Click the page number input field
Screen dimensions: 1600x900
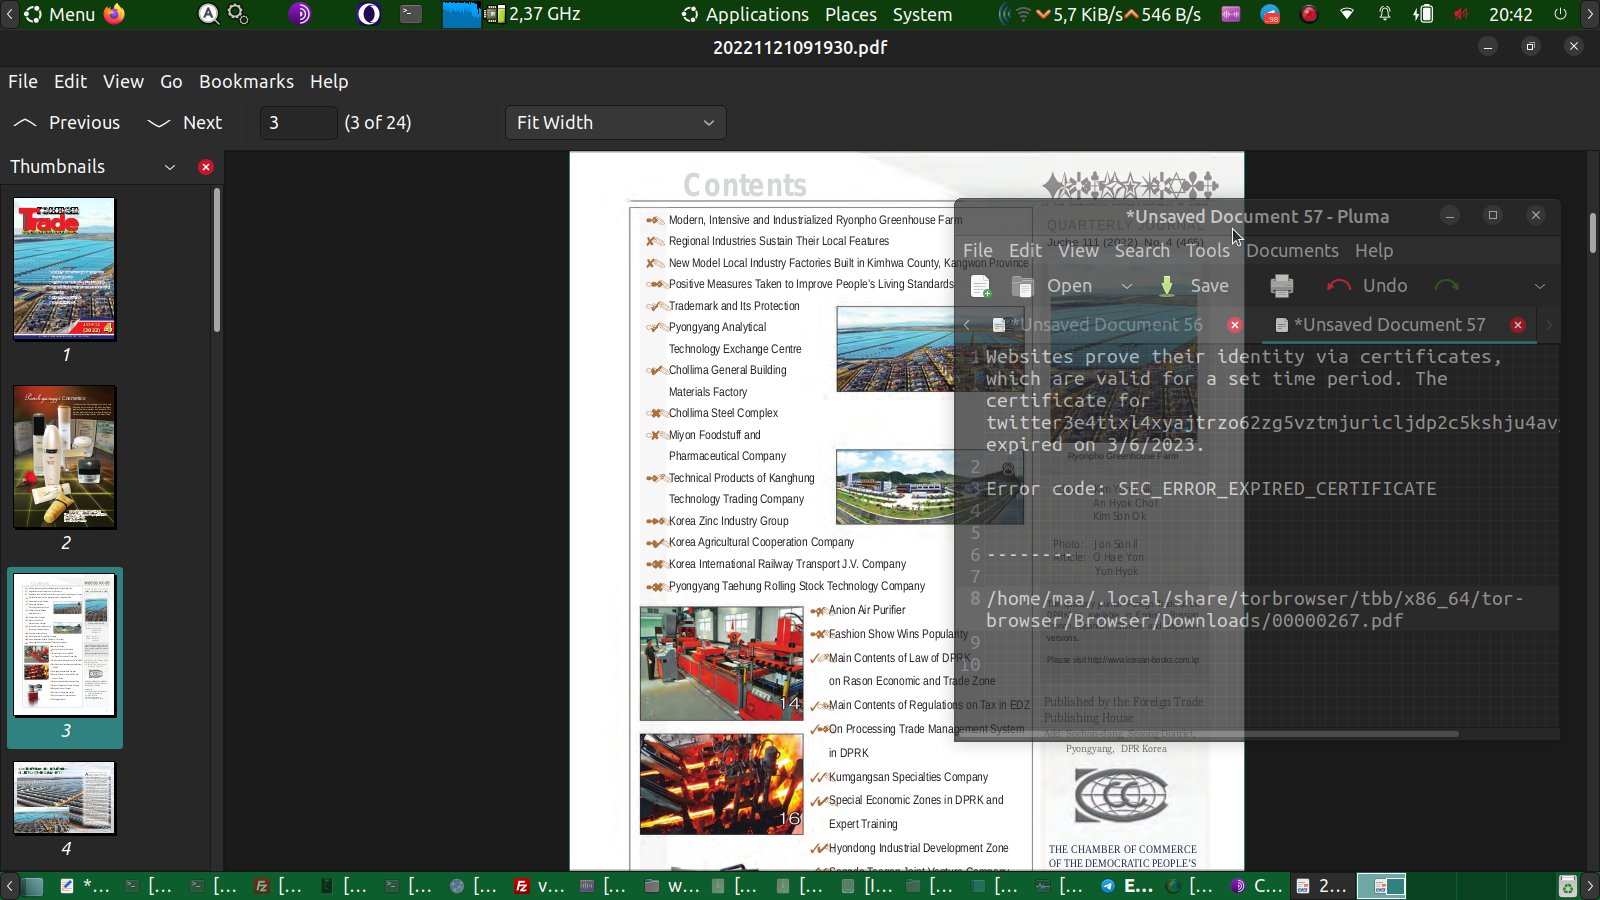click(x=299, y=123)
